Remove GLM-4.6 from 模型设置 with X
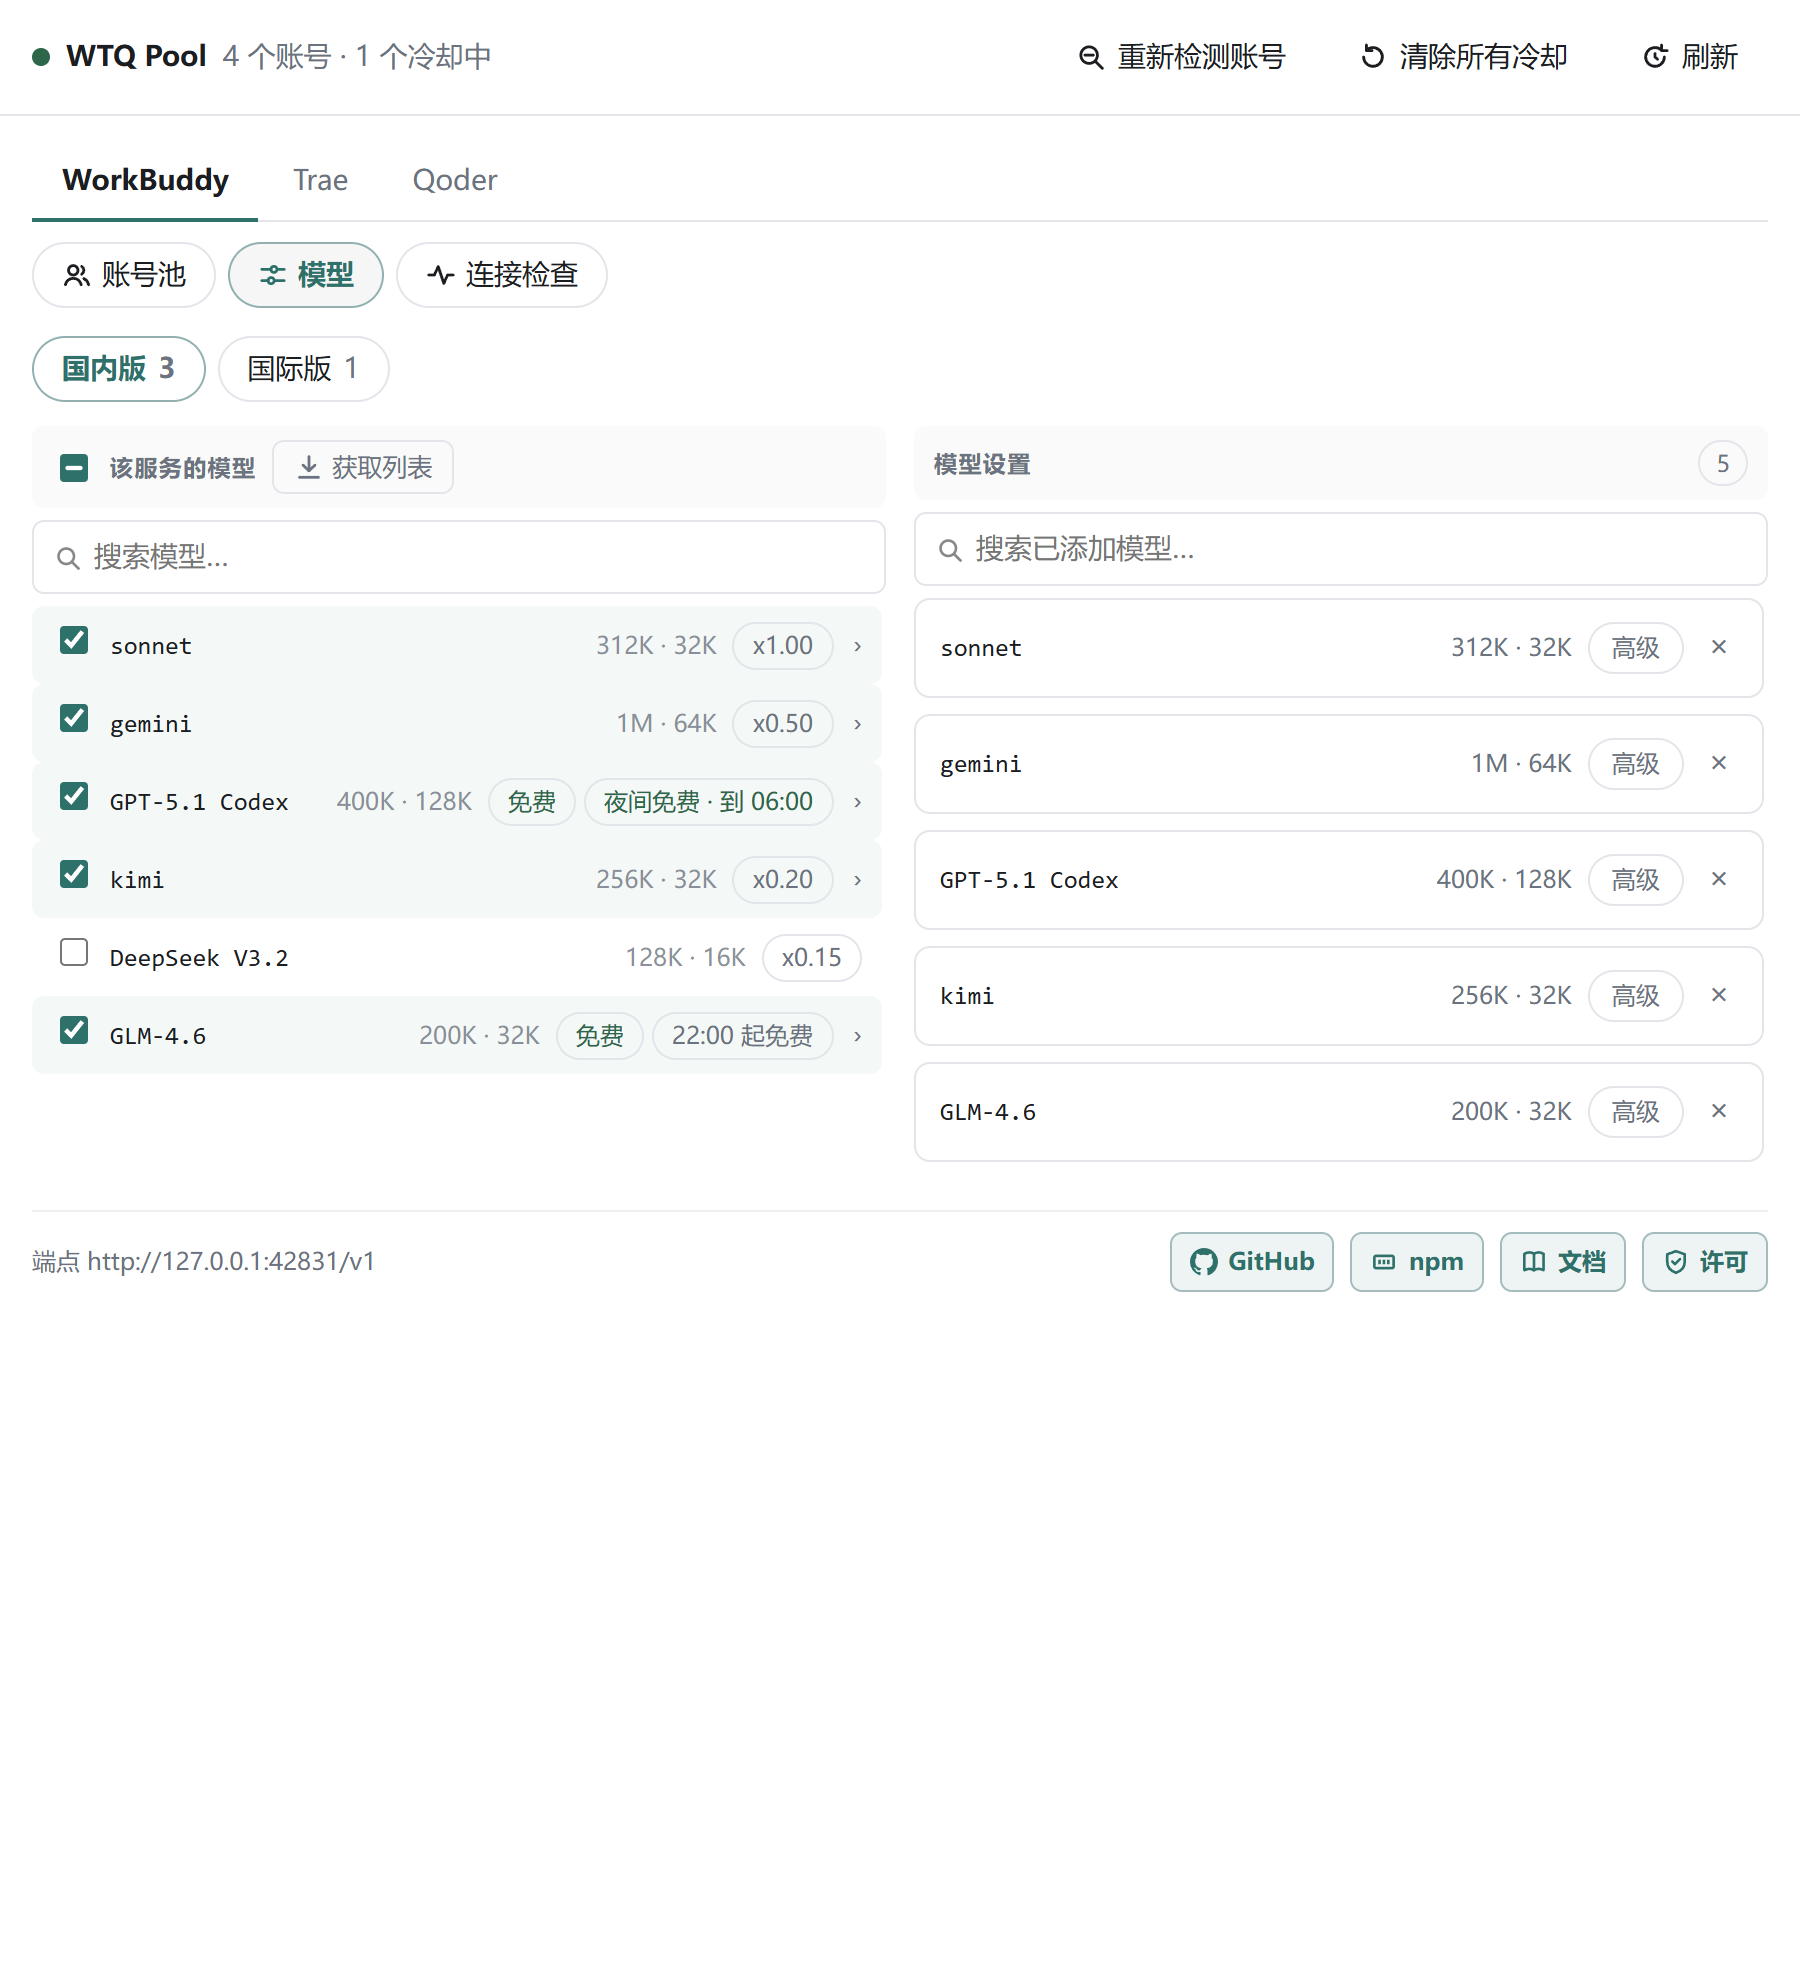Image resolution: width=1800 pixels, height=1980 pixels. click(x=1719, y=1111)
